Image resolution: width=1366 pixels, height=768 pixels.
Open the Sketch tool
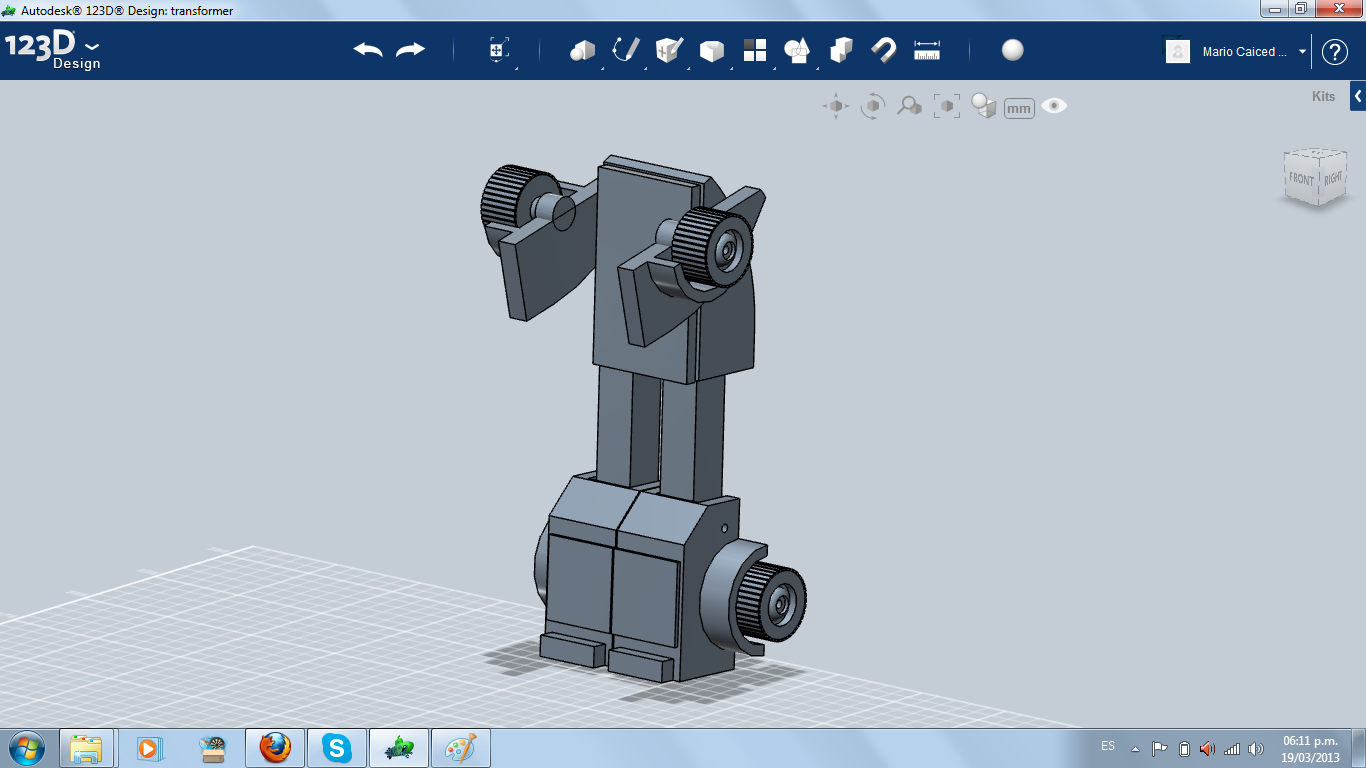pos(626,50)
